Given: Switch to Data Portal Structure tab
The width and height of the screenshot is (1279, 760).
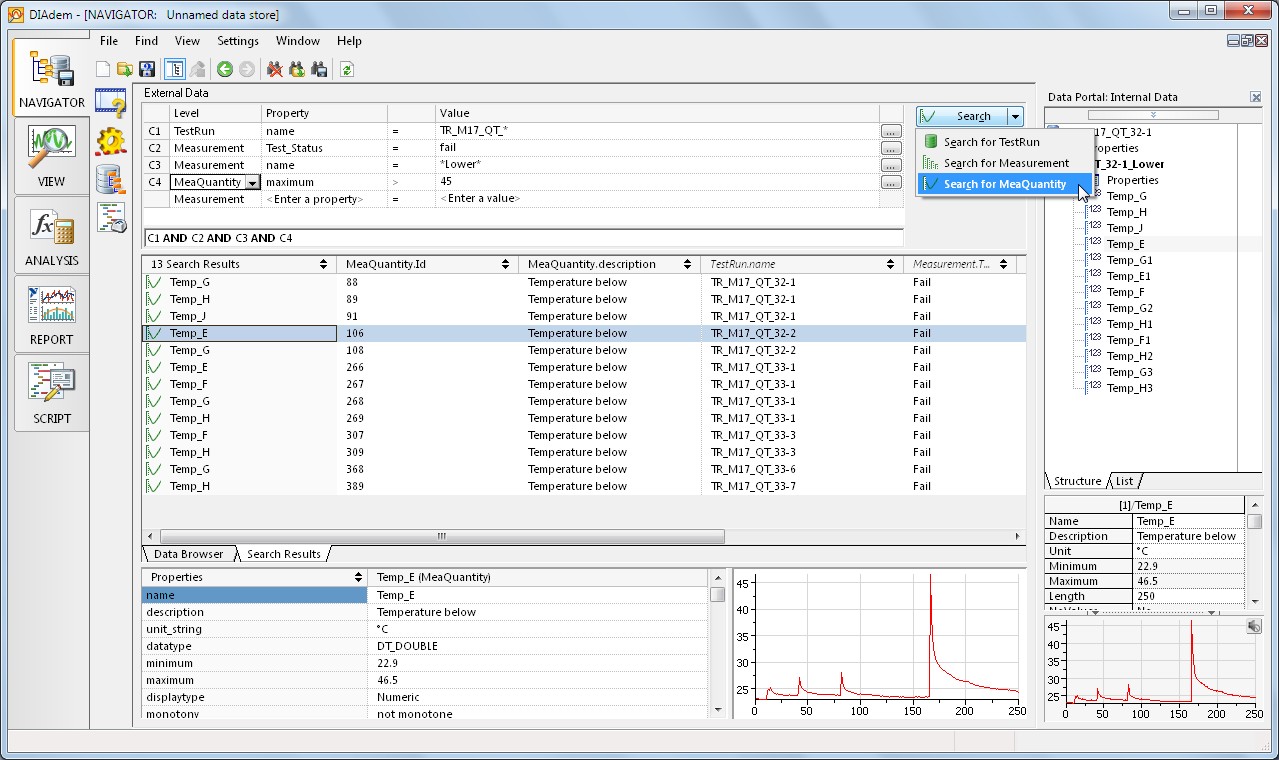Looking at the screenshot, I should pyautogui.click(x=1077, y=481).
